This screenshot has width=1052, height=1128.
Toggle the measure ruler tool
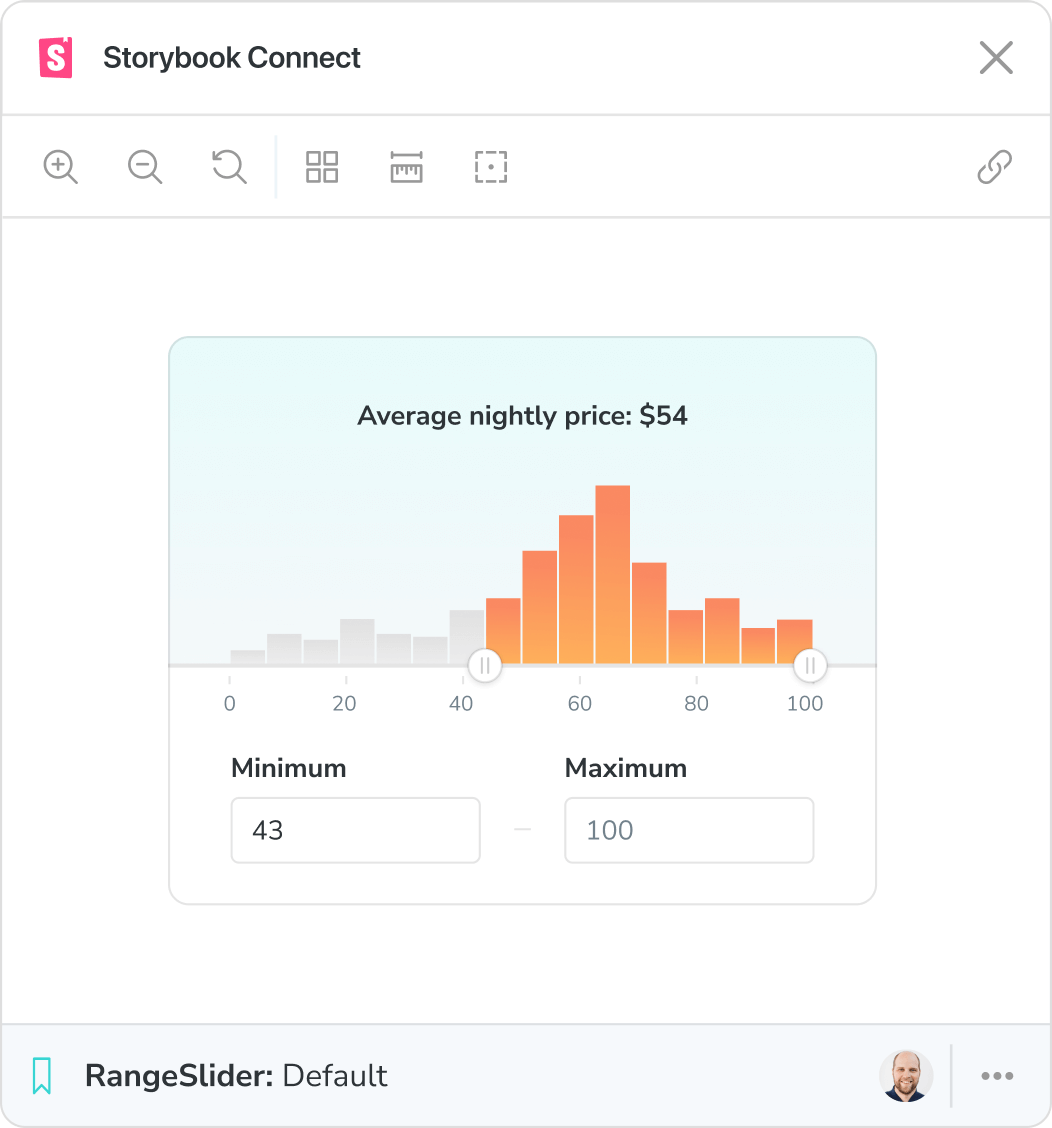[x=406, y=167]
